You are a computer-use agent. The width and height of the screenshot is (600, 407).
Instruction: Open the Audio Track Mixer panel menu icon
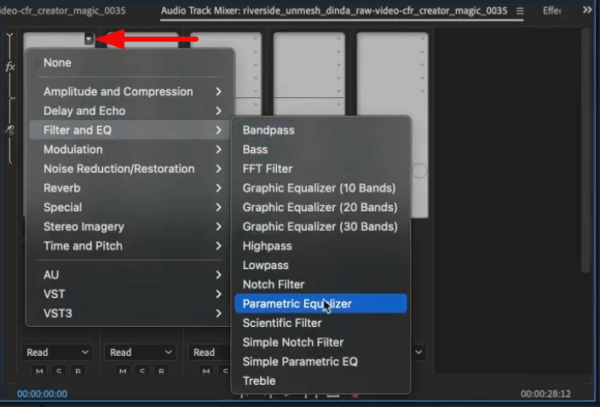520,11
